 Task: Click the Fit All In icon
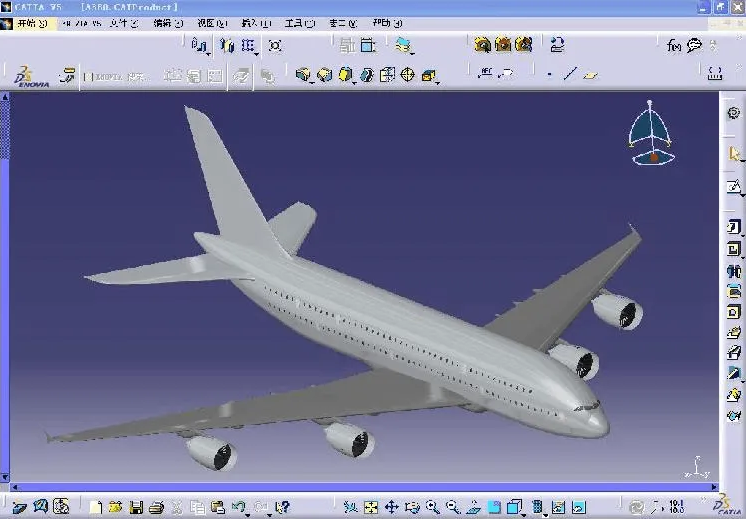371,507
